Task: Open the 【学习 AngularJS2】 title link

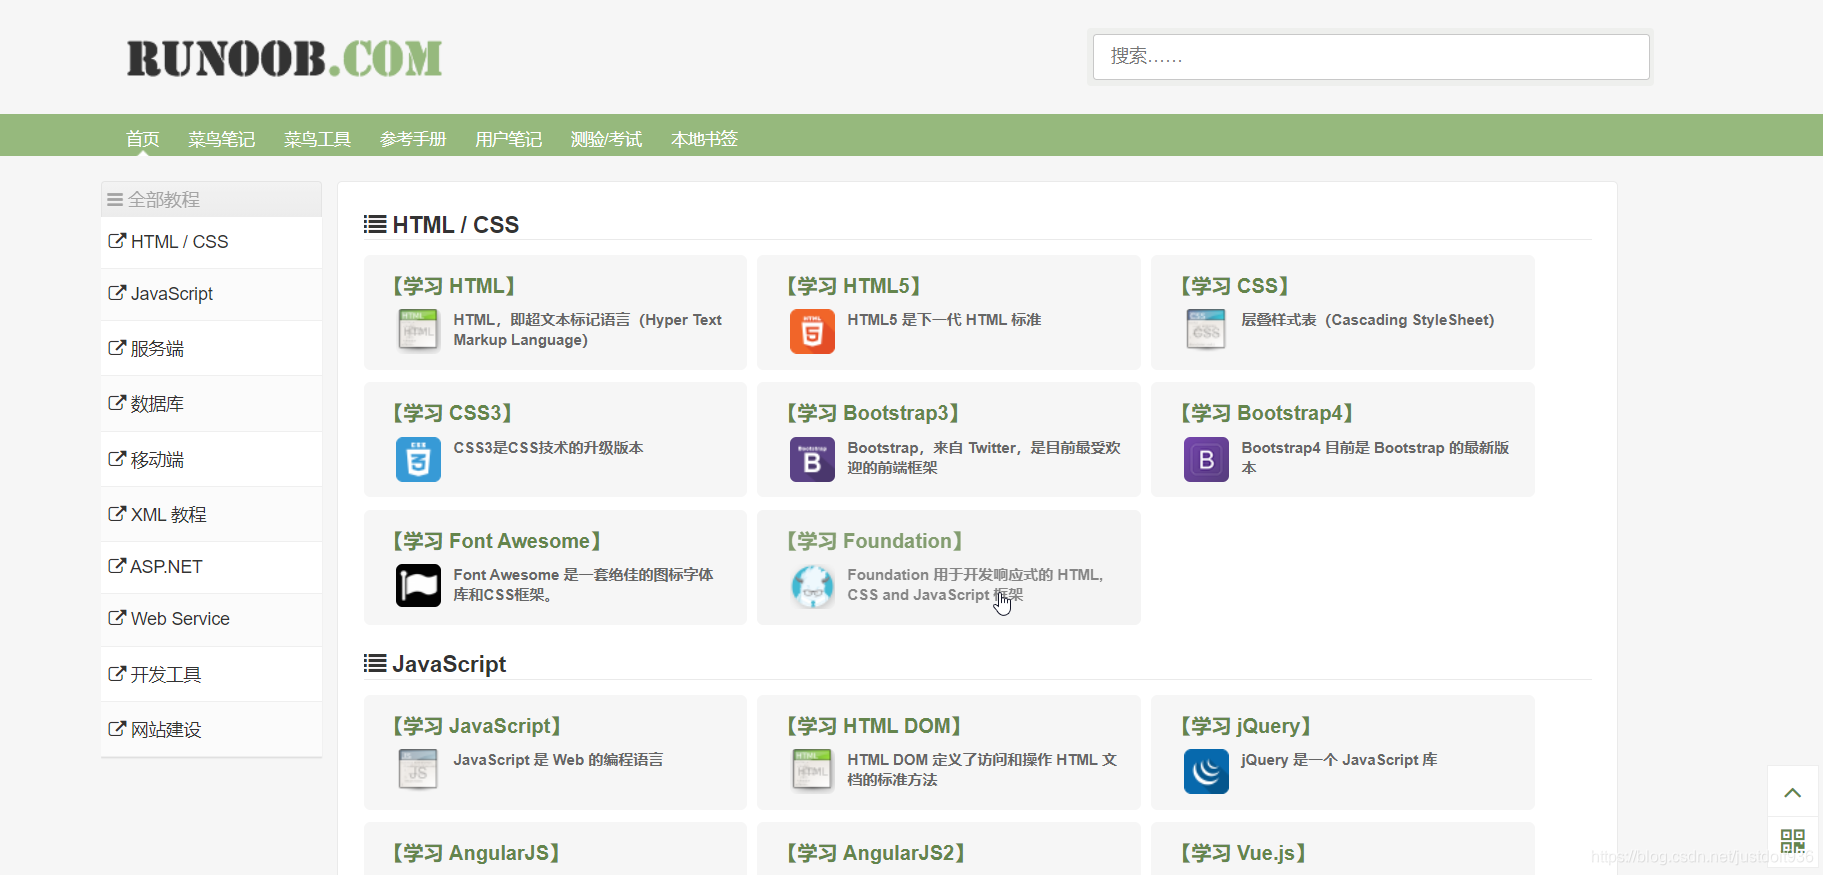Action: tap(876, 853)
